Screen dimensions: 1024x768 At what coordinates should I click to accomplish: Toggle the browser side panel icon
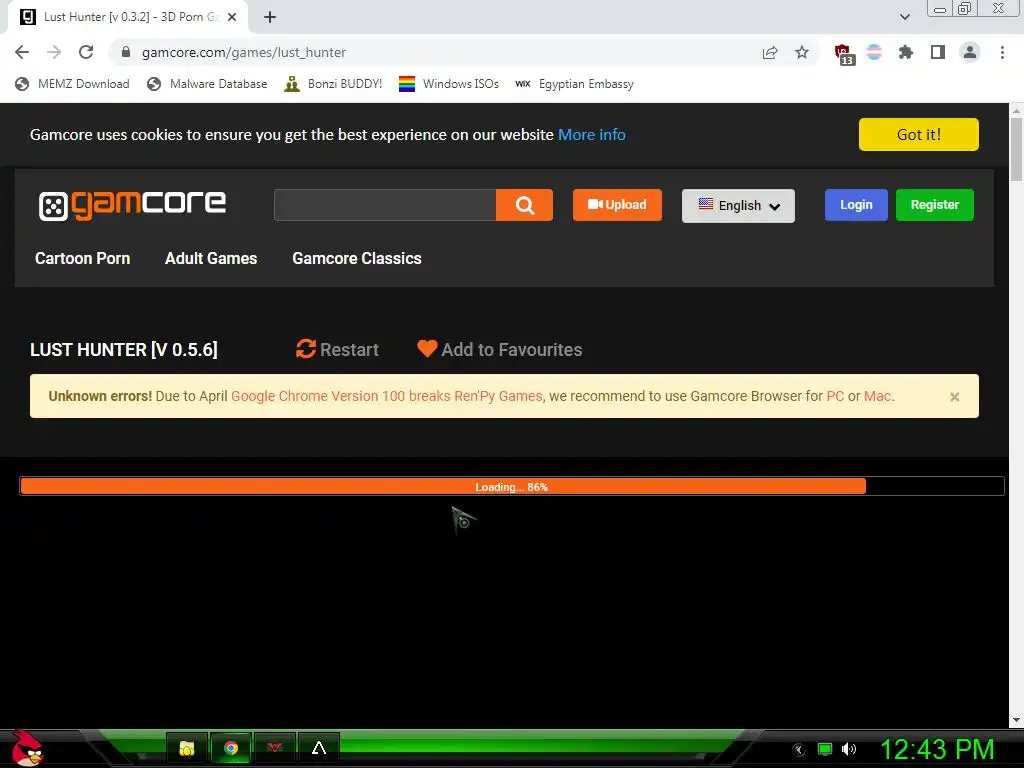(x=938, y=52)
